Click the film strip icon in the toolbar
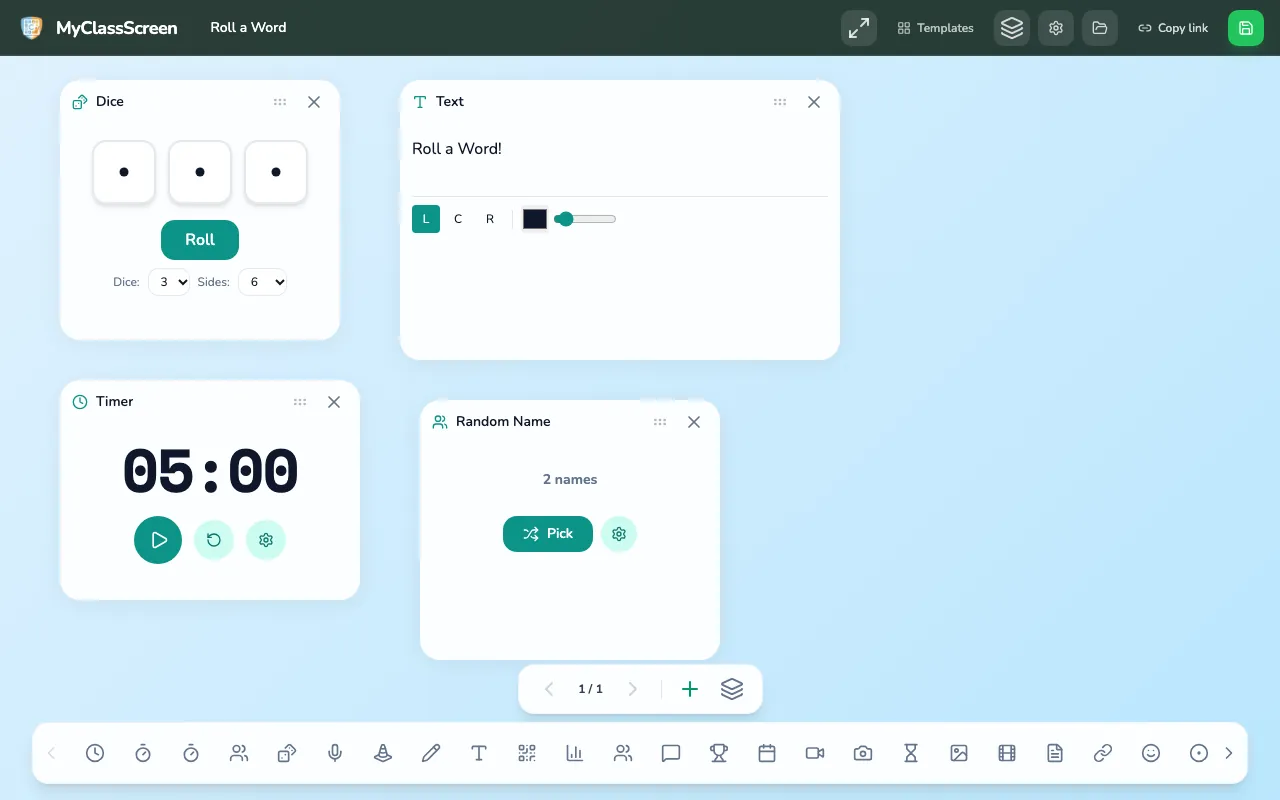The width and height of the screenshot is (1280, 800). point(1007,753)
